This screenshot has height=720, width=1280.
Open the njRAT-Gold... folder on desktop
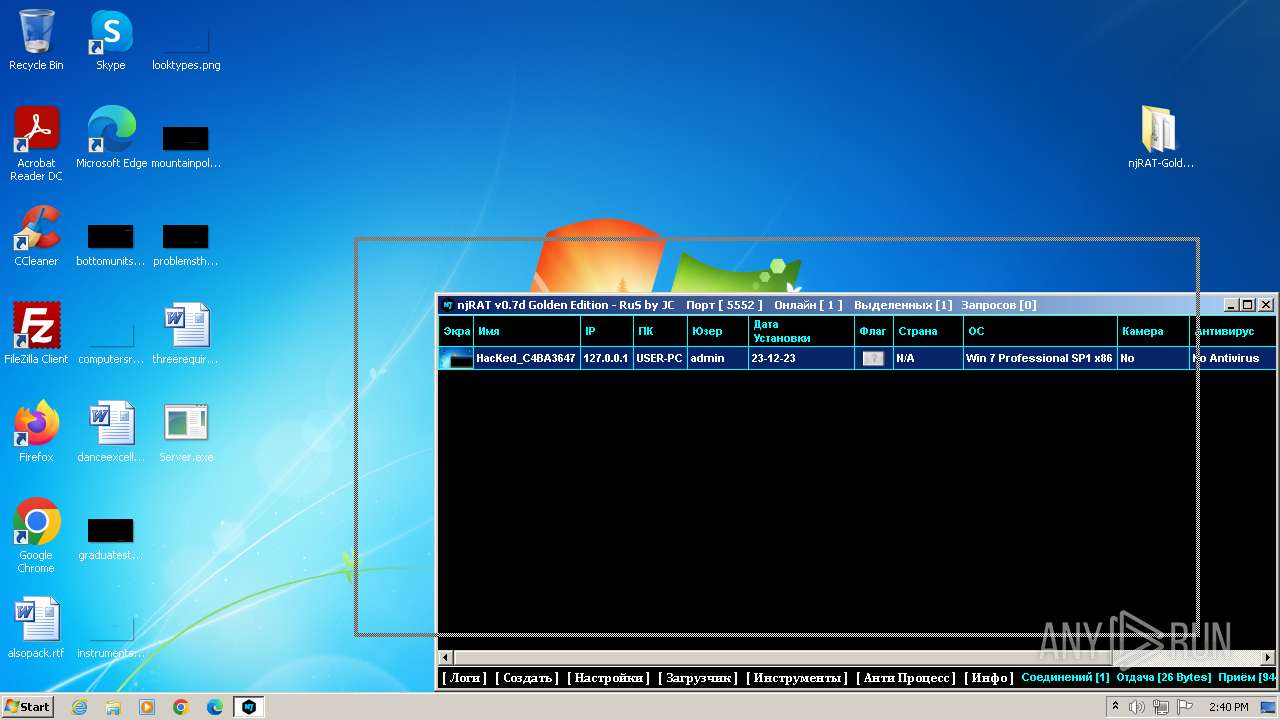click(x=1161, y=138)
